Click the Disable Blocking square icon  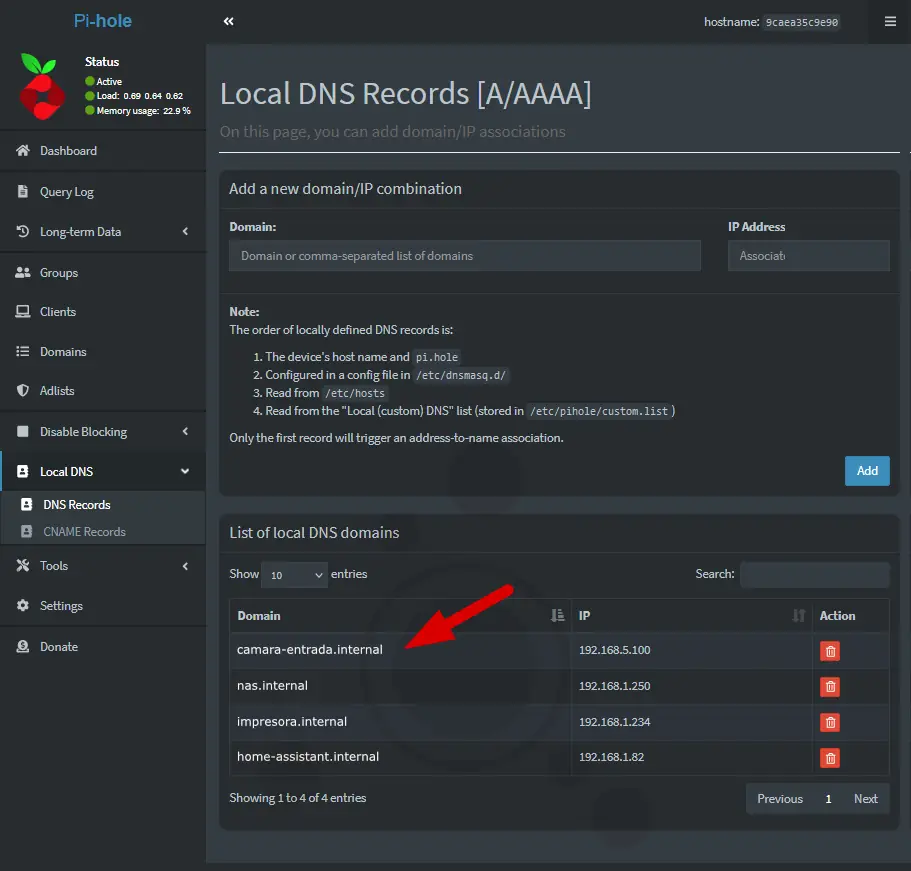tap(23, 431)
